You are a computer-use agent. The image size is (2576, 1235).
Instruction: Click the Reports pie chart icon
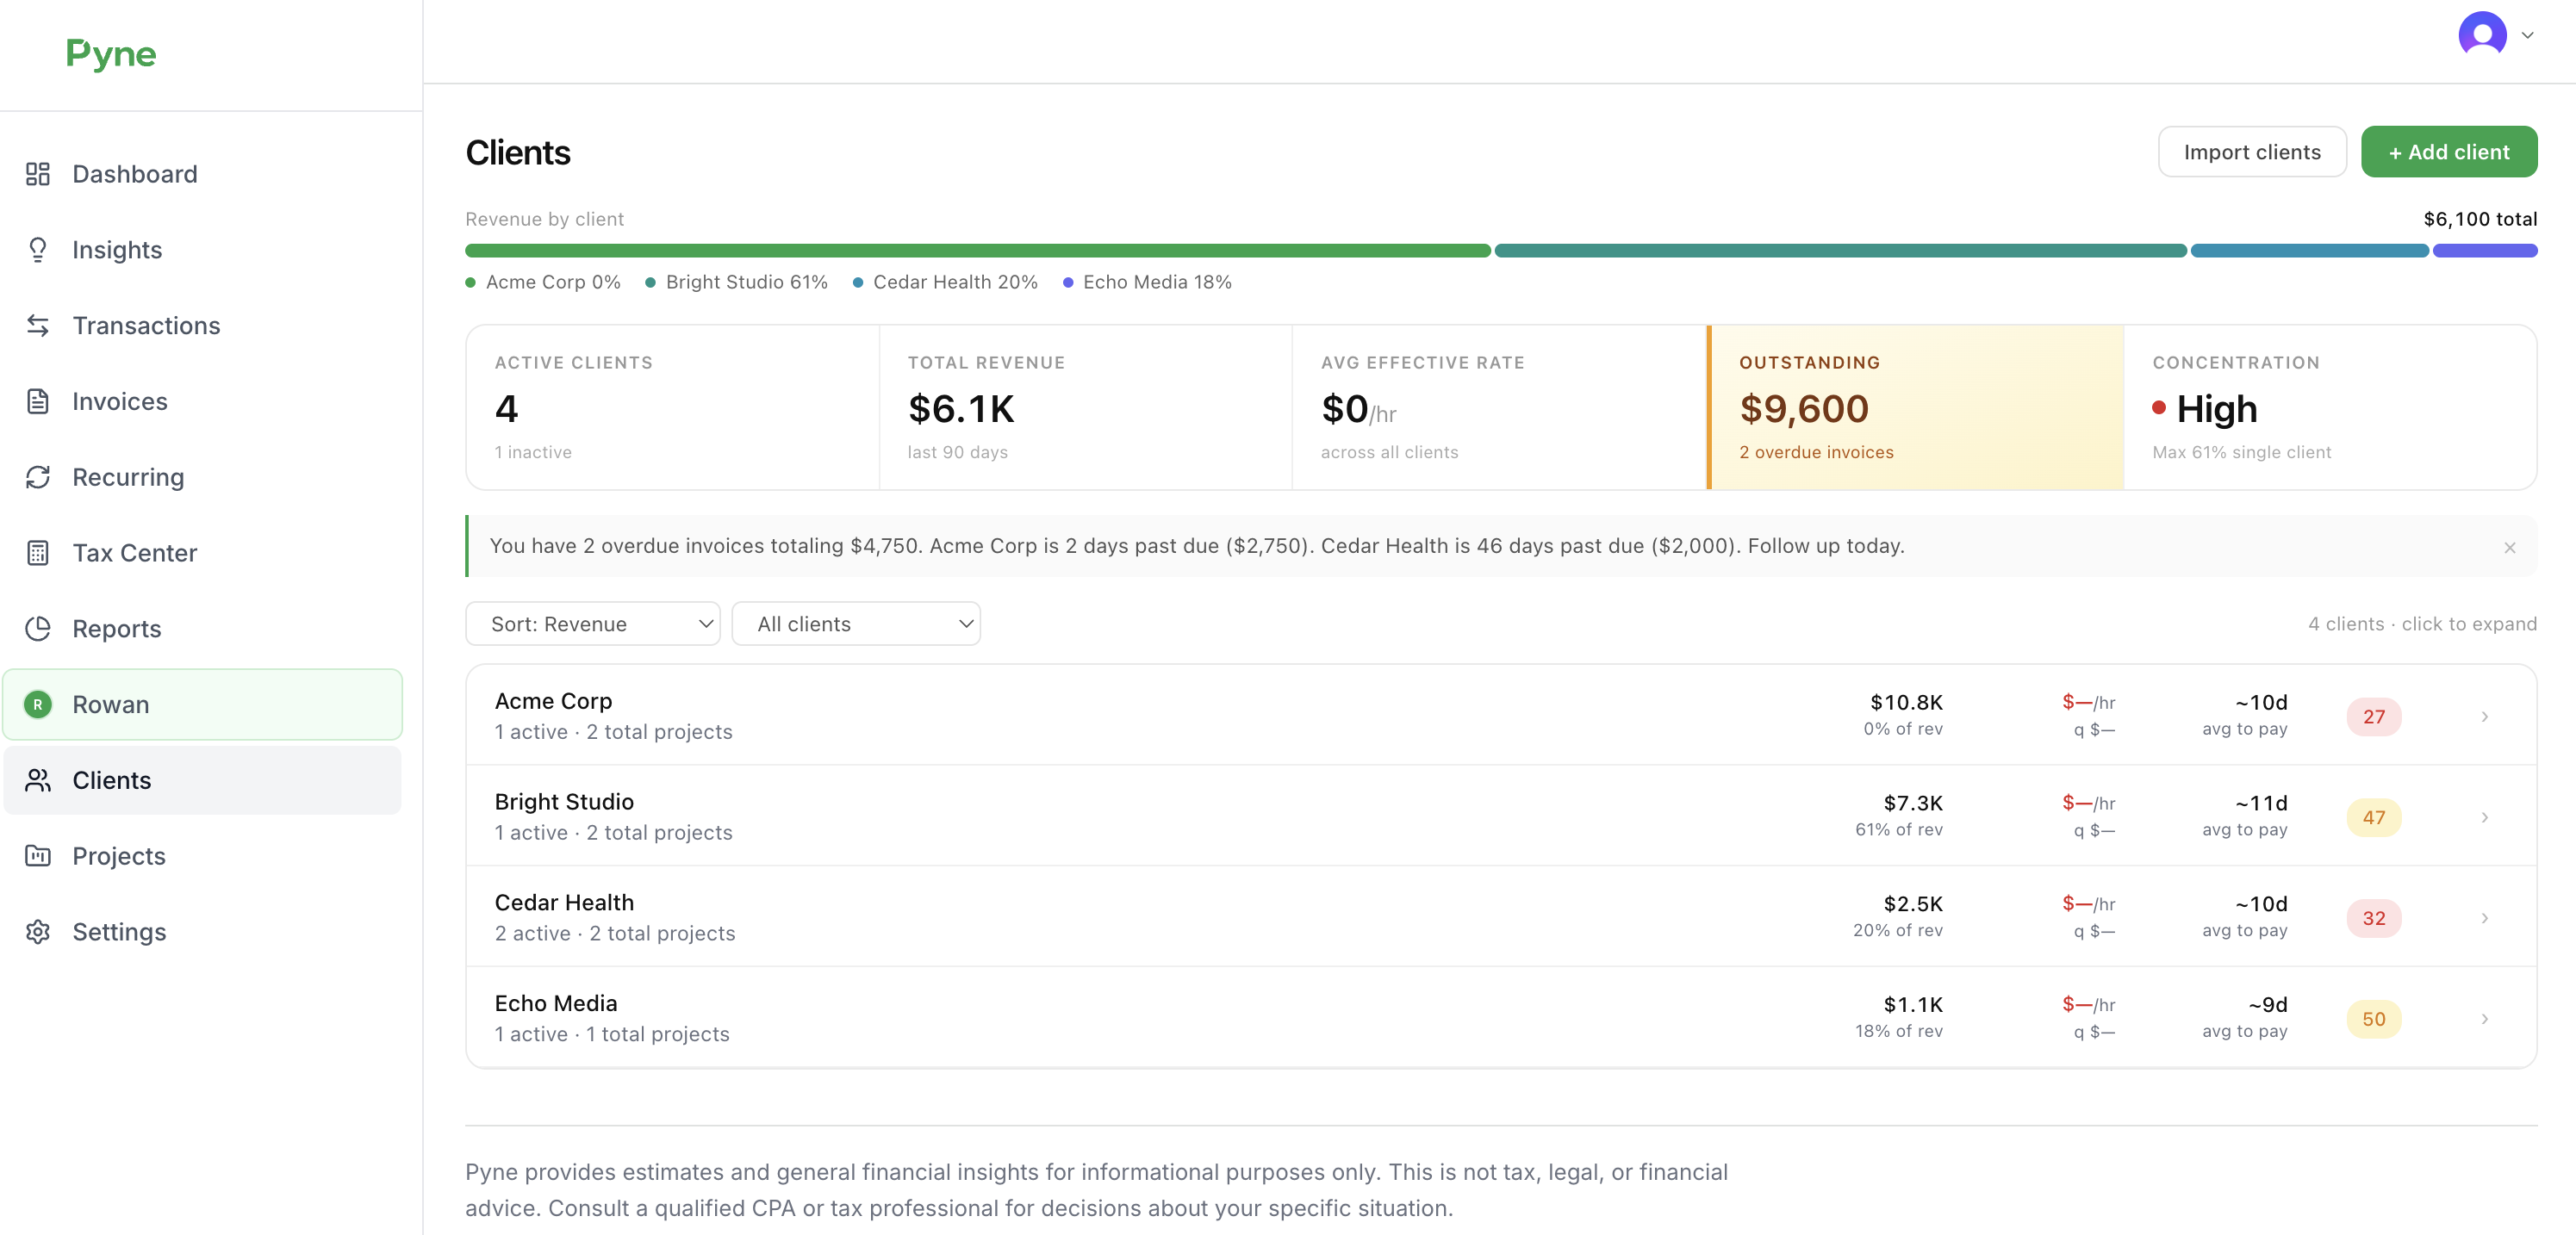38,628
